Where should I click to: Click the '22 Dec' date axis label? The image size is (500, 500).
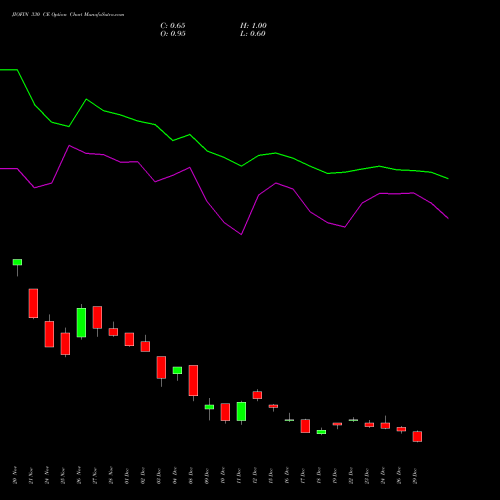pyautogui.click(x=351, y=475)
